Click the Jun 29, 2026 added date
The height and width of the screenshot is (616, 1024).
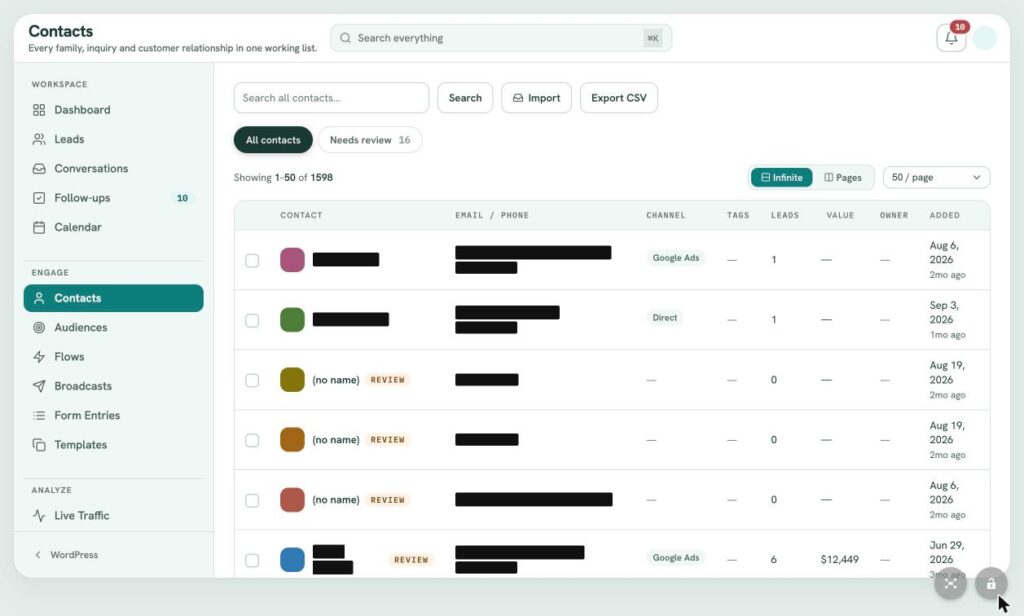click(x=946, y=552)
